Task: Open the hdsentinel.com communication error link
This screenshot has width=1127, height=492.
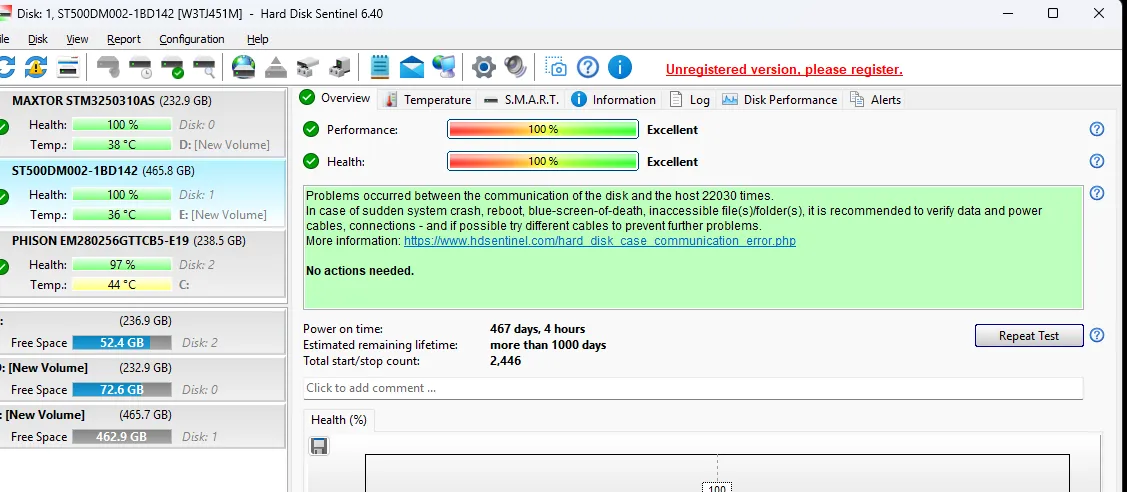Action: 600,241
